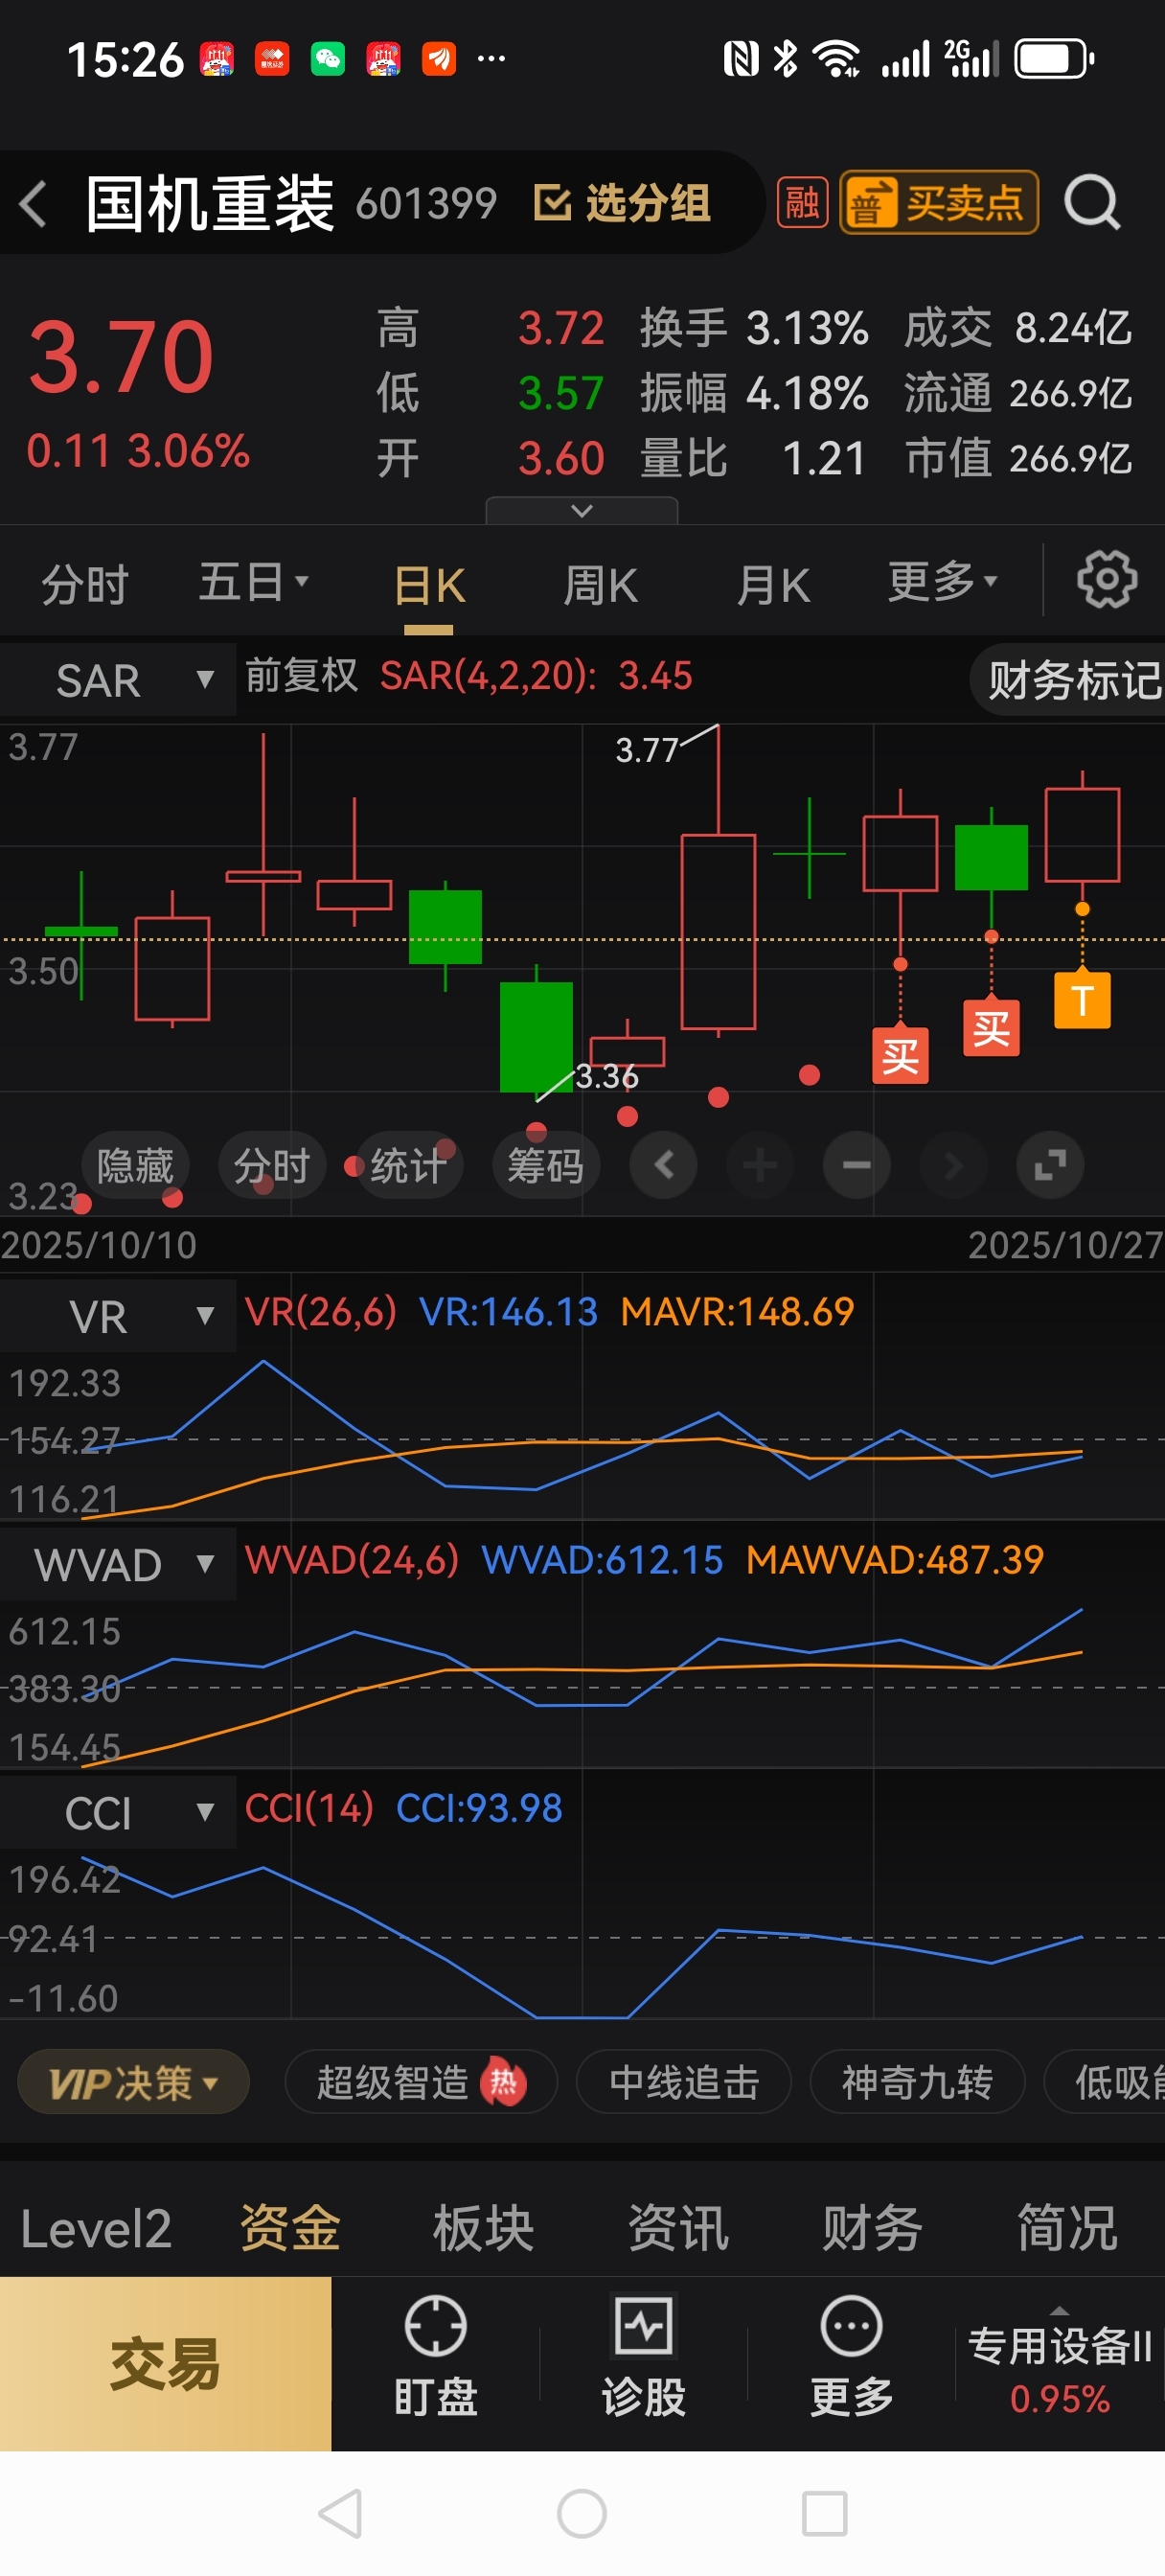Select 超级智造 strategy chip
Screen dimensions: 1165x2576
pyautogui.click(x=421, y=2083)
